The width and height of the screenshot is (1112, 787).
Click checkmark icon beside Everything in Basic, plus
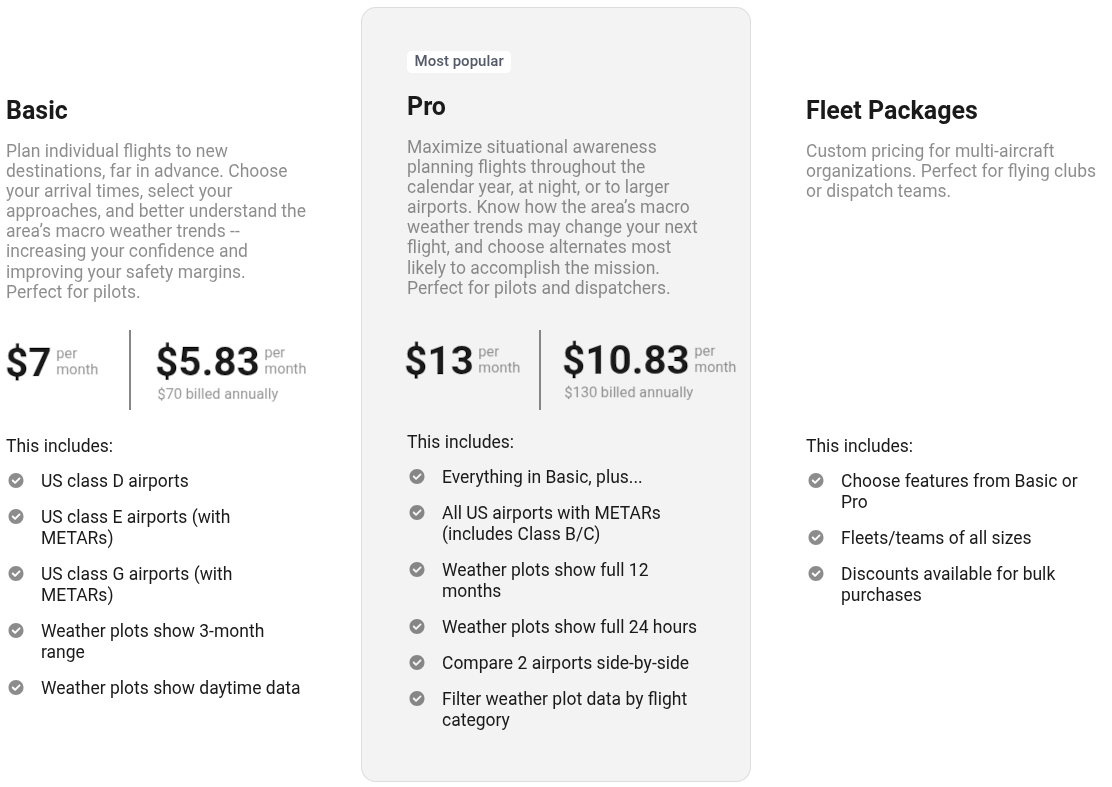point(417,477)
